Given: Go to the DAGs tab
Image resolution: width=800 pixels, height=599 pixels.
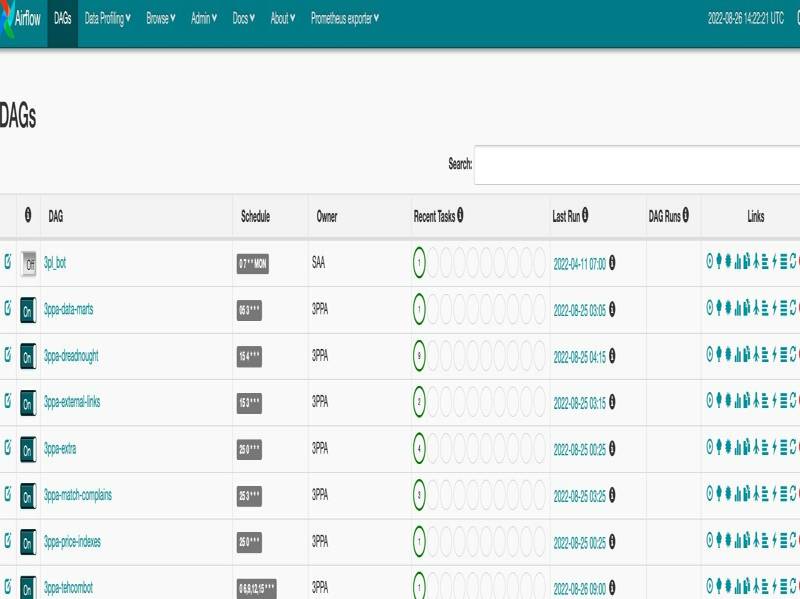Looking at the screenshot, I should coord(63,18).
